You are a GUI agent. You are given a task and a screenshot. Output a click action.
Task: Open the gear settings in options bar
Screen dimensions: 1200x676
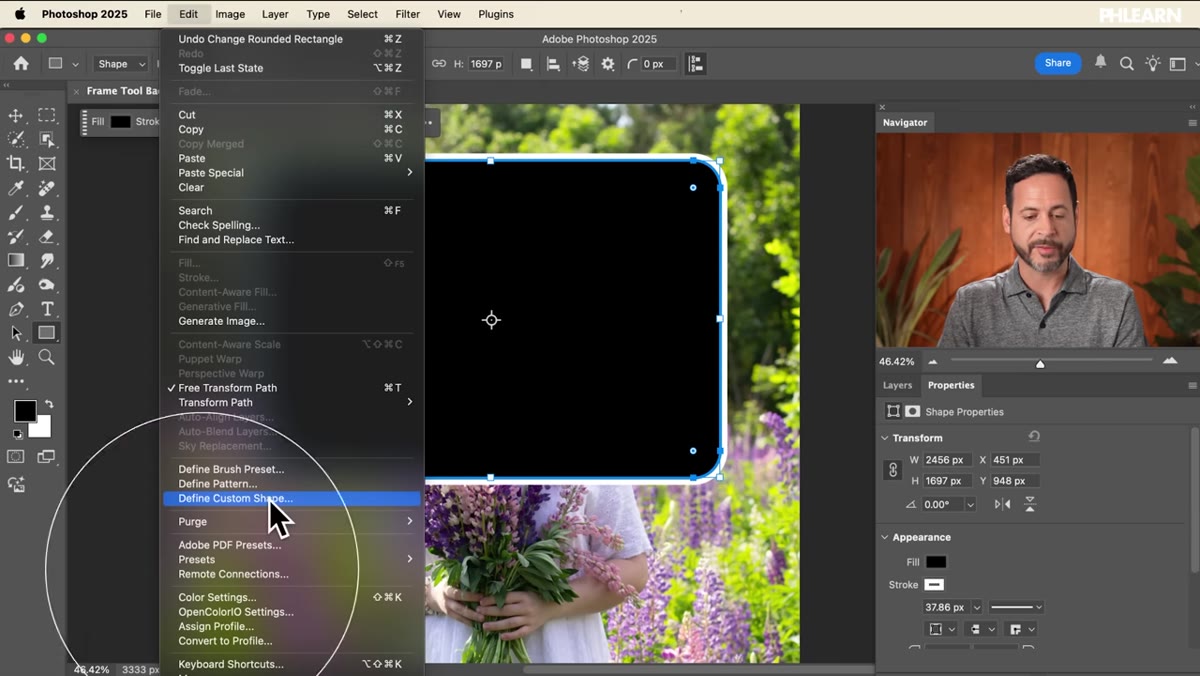608,64
